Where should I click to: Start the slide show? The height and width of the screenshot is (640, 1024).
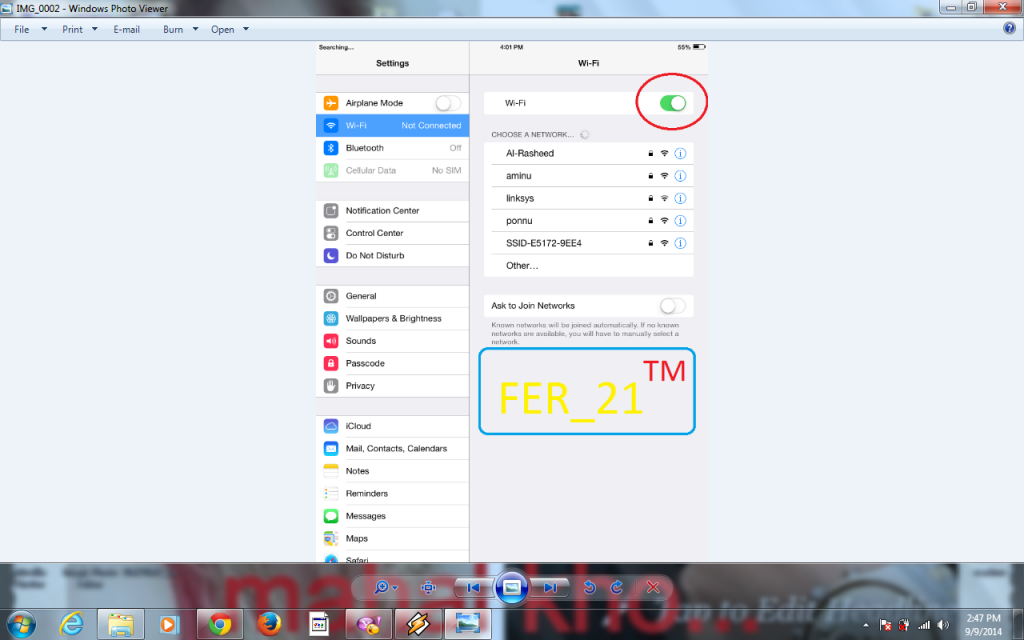(511, 588)
